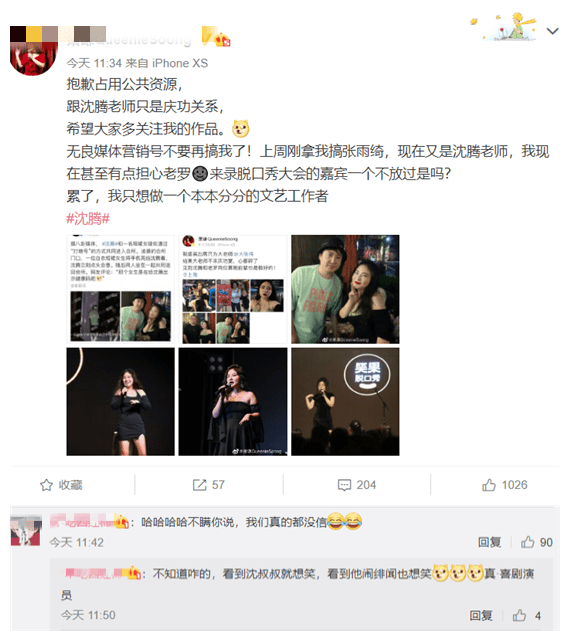Click the iPhone XS source link
This screenshot has width=570, height=641.
pos(180,63)
